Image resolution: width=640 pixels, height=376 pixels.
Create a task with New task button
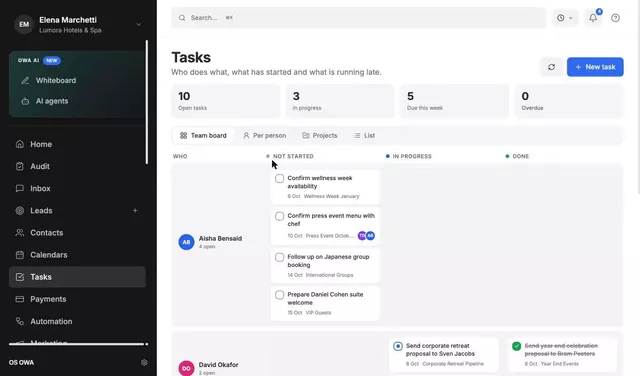[x=595, y=67]
